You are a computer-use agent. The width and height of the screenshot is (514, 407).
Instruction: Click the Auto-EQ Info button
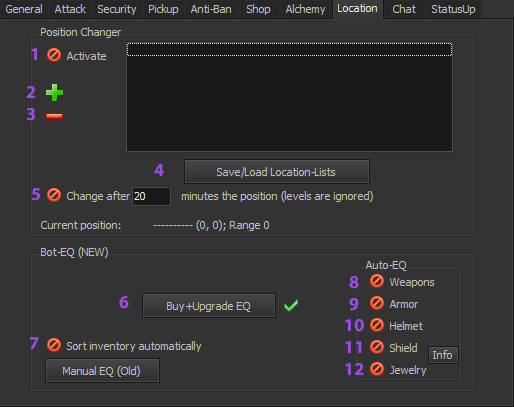[x=443, y=355]
